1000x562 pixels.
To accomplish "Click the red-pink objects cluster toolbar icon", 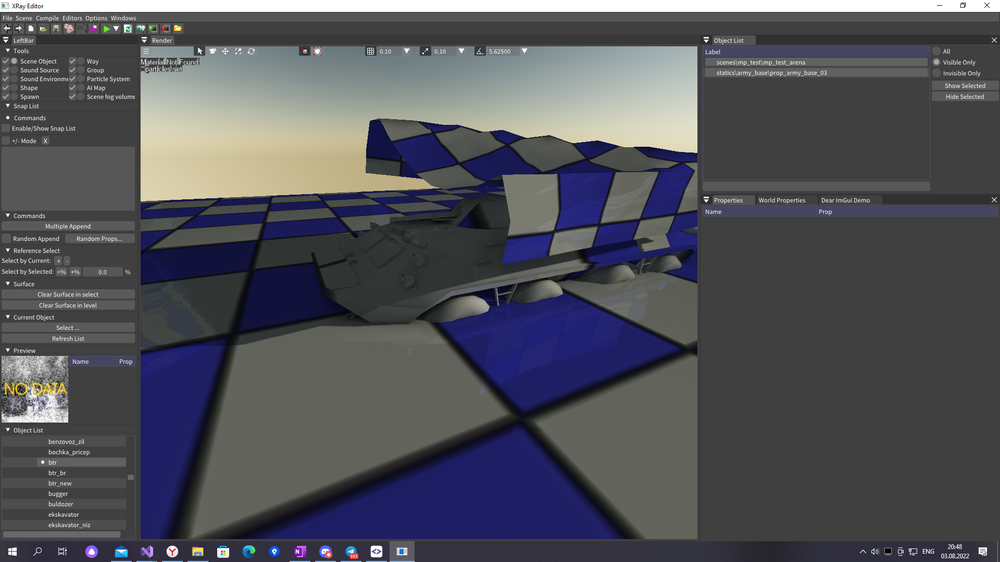I will [x=69, y=29].
